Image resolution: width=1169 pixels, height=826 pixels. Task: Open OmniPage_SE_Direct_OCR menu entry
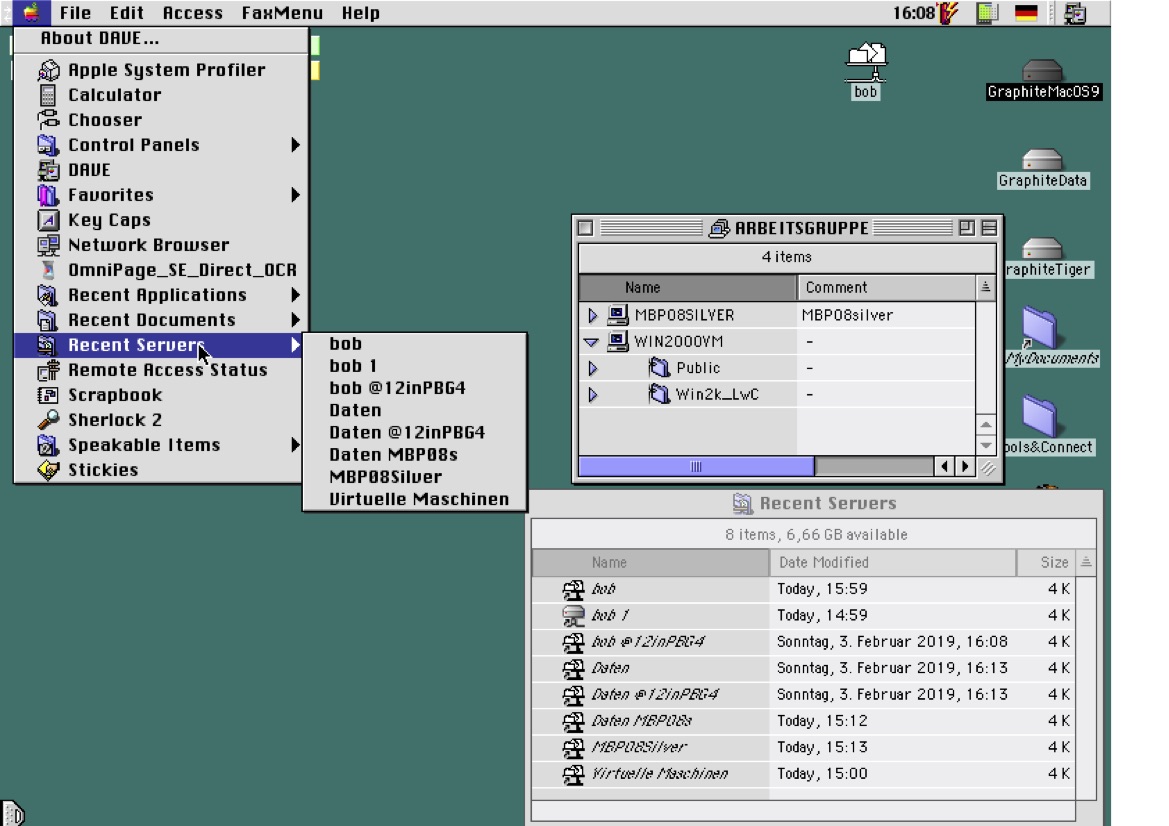(x=160, y=270)
